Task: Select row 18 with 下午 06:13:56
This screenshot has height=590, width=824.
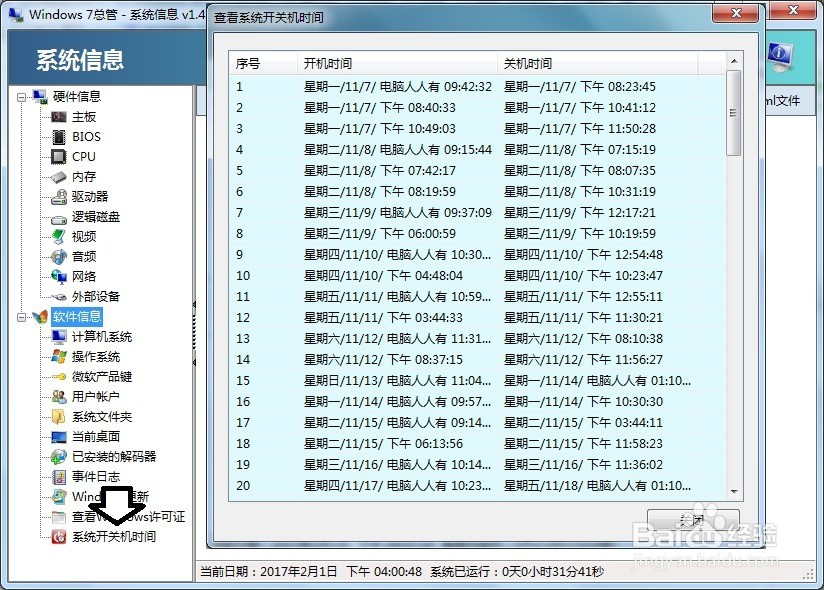Action: pyautogui.click(x=477, y=444)
